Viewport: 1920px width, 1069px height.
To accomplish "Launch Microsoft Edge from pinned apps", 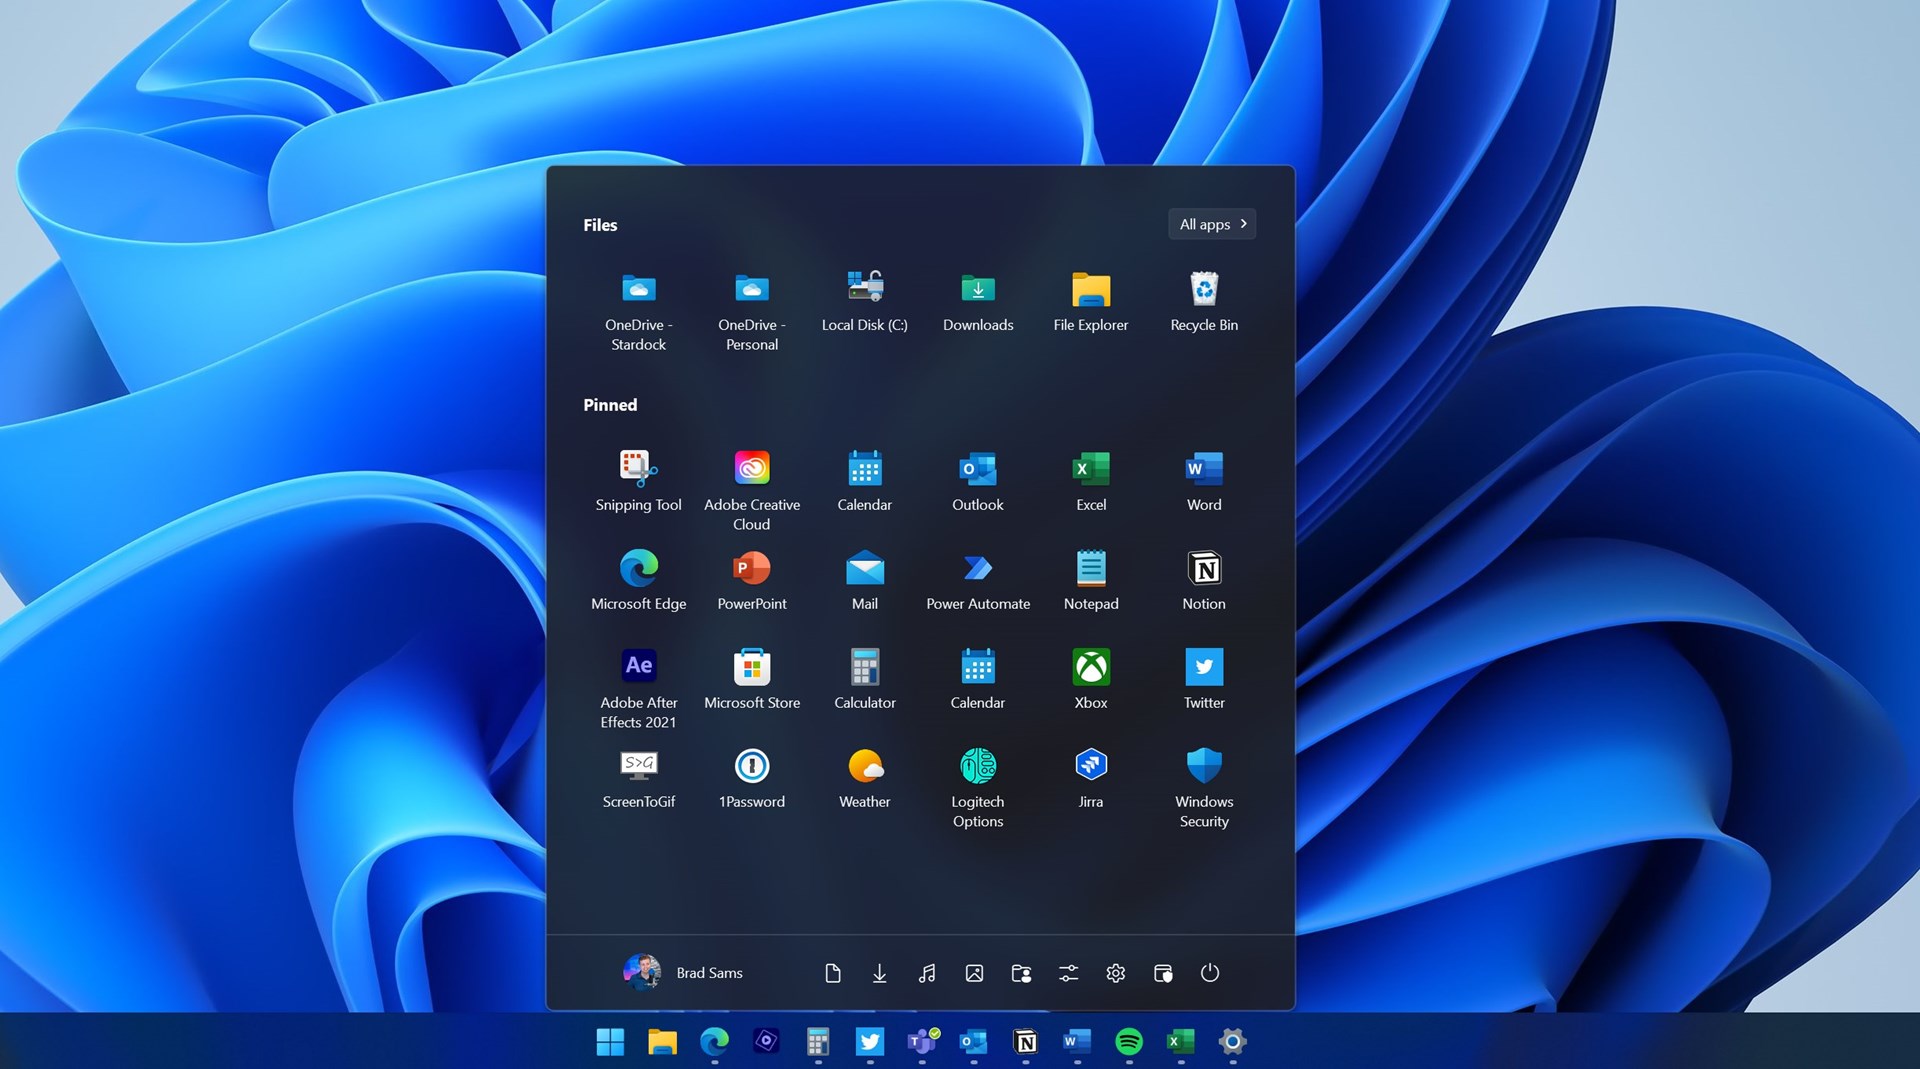I will [638, 580].
